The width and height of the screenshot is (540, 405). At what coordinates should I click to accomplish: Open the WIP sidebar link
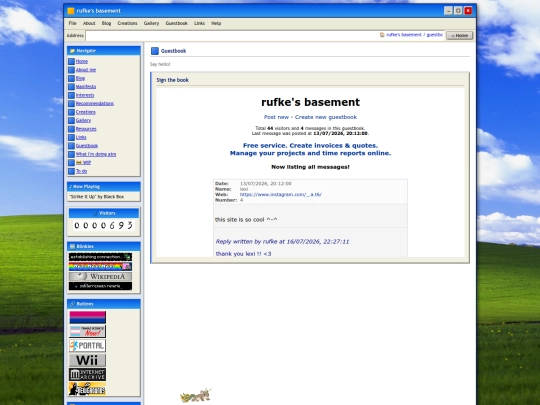(83, 163)
